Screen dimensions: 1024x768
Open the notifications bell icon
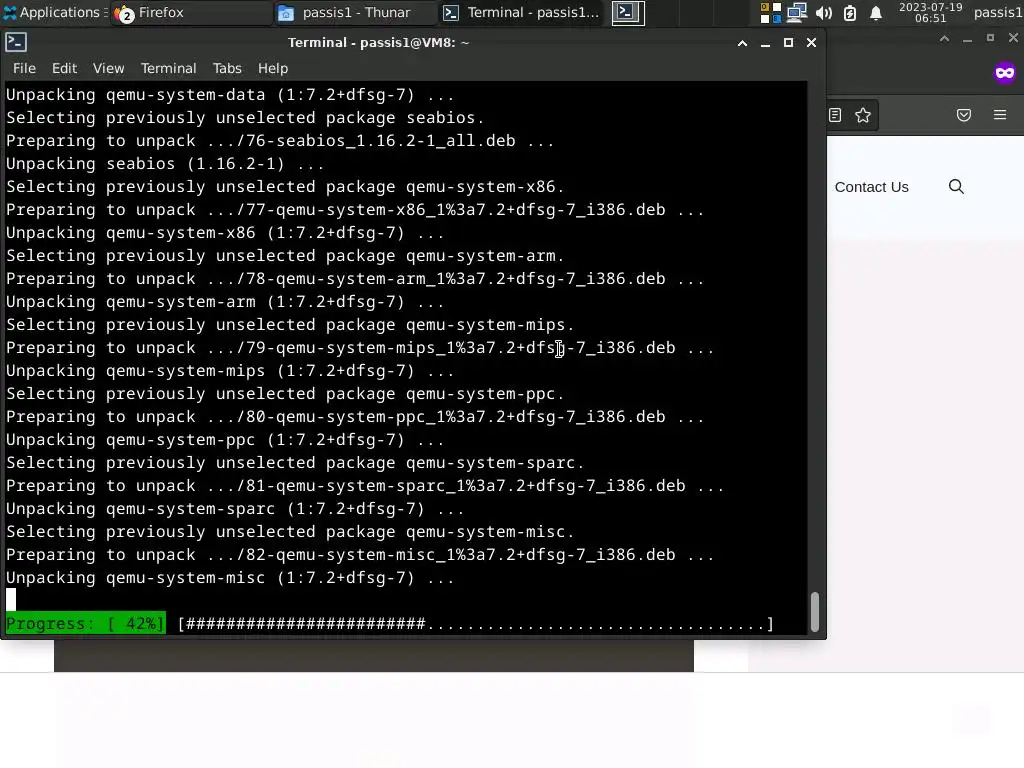[x=876, y=12]
